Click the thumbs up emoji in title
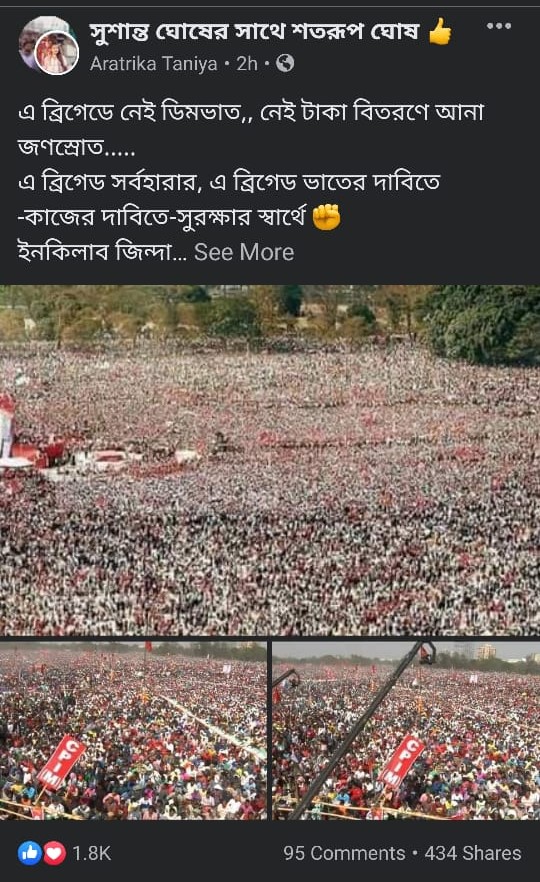The image size is (540, 882). 440,31
